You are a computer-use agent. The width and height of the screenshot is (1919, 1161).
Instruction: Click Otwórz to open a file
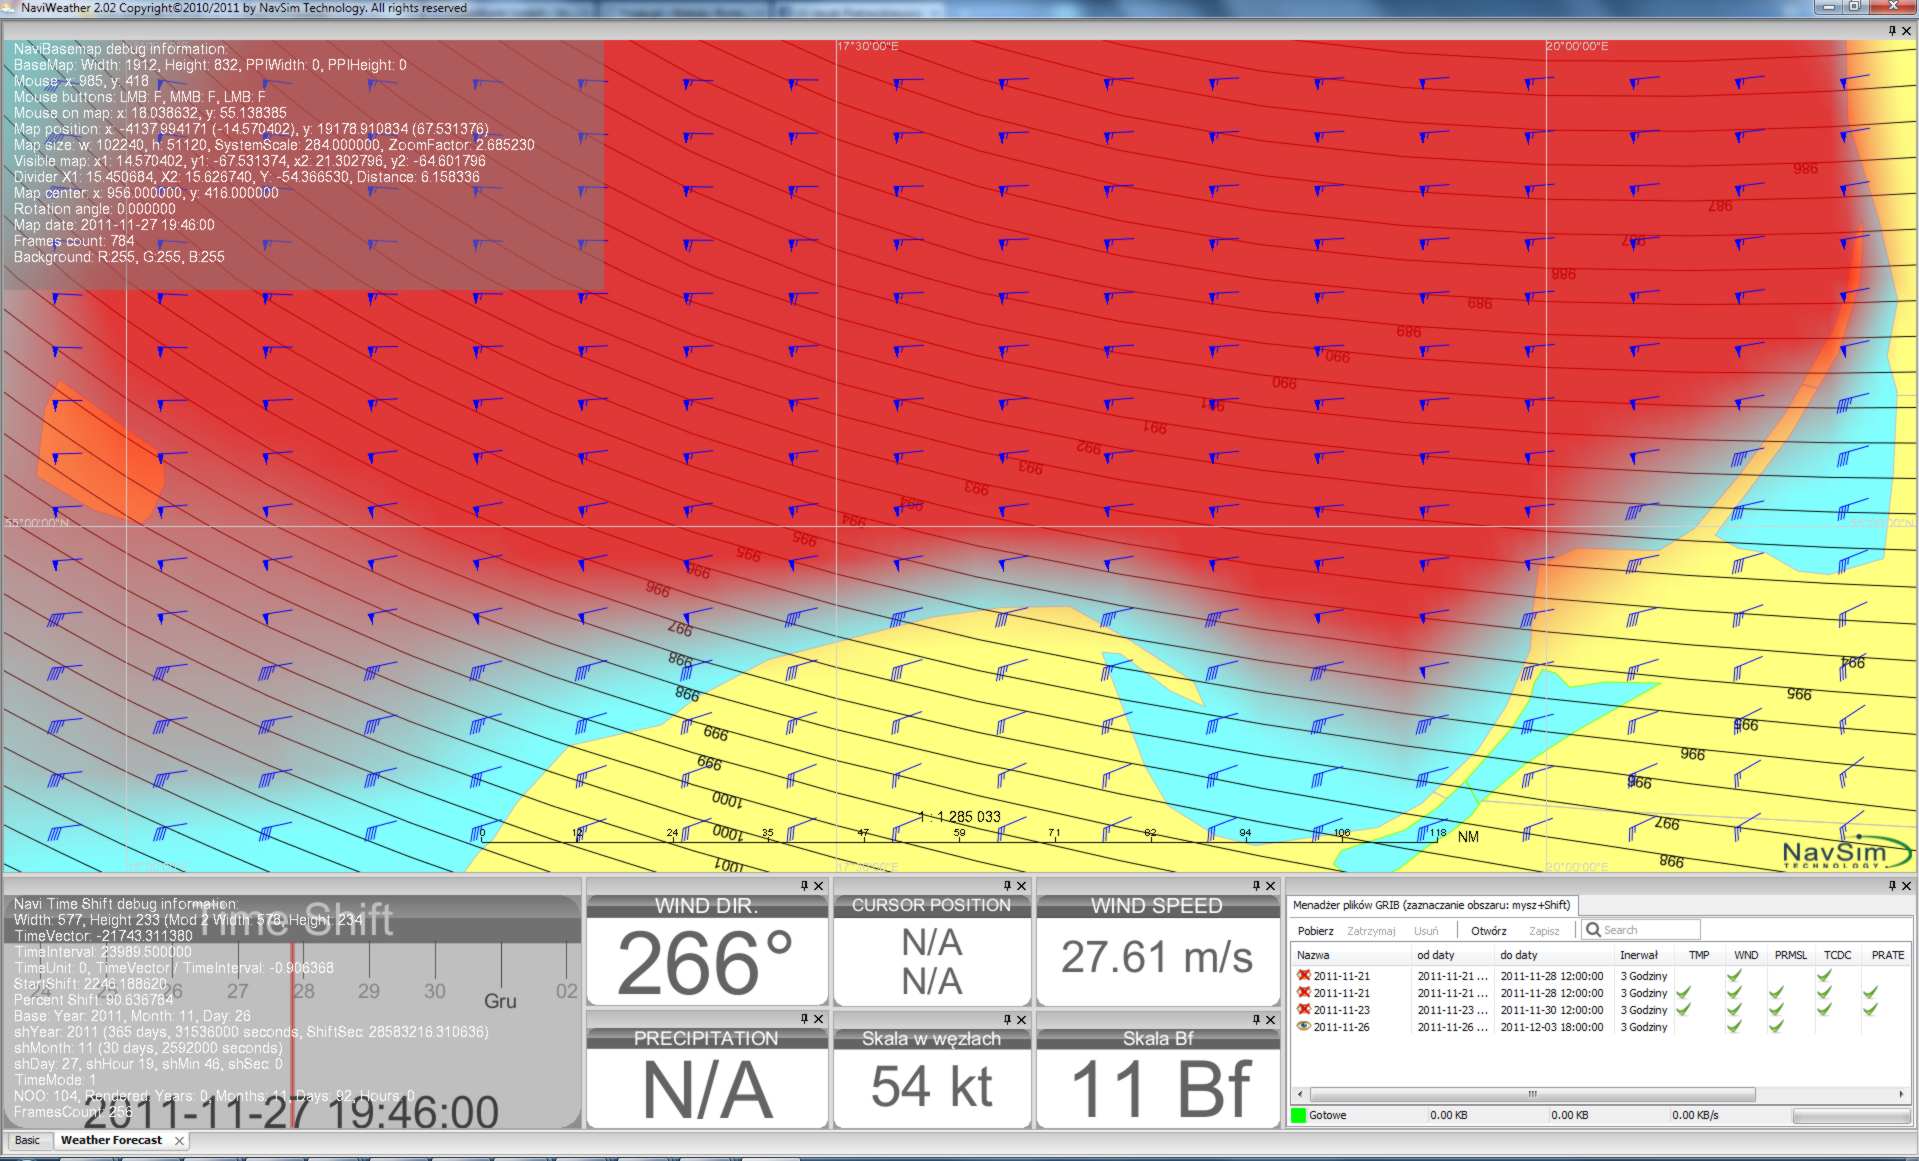pyautogui.click(x=1488, y=931)
